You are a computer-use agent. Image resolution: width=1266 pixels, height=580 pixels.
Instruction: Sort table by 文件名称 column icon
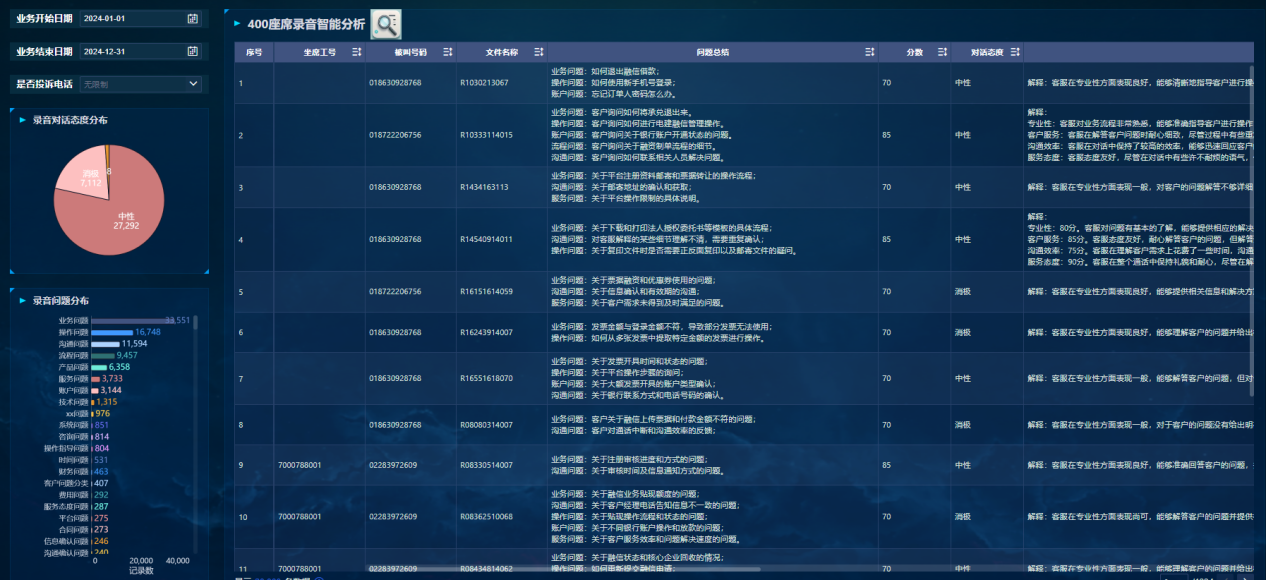(539, 52)
